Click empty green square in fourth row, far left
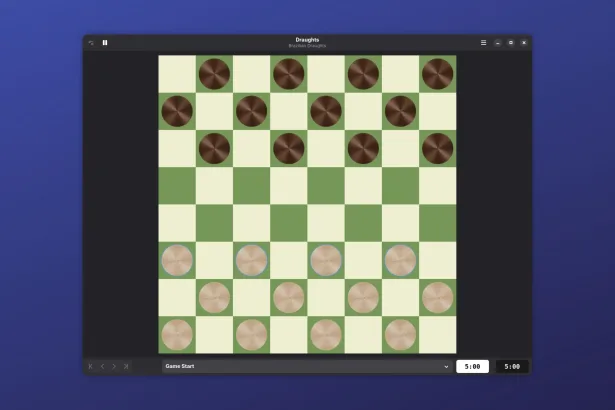615x410 pixels. pos(177,185)
